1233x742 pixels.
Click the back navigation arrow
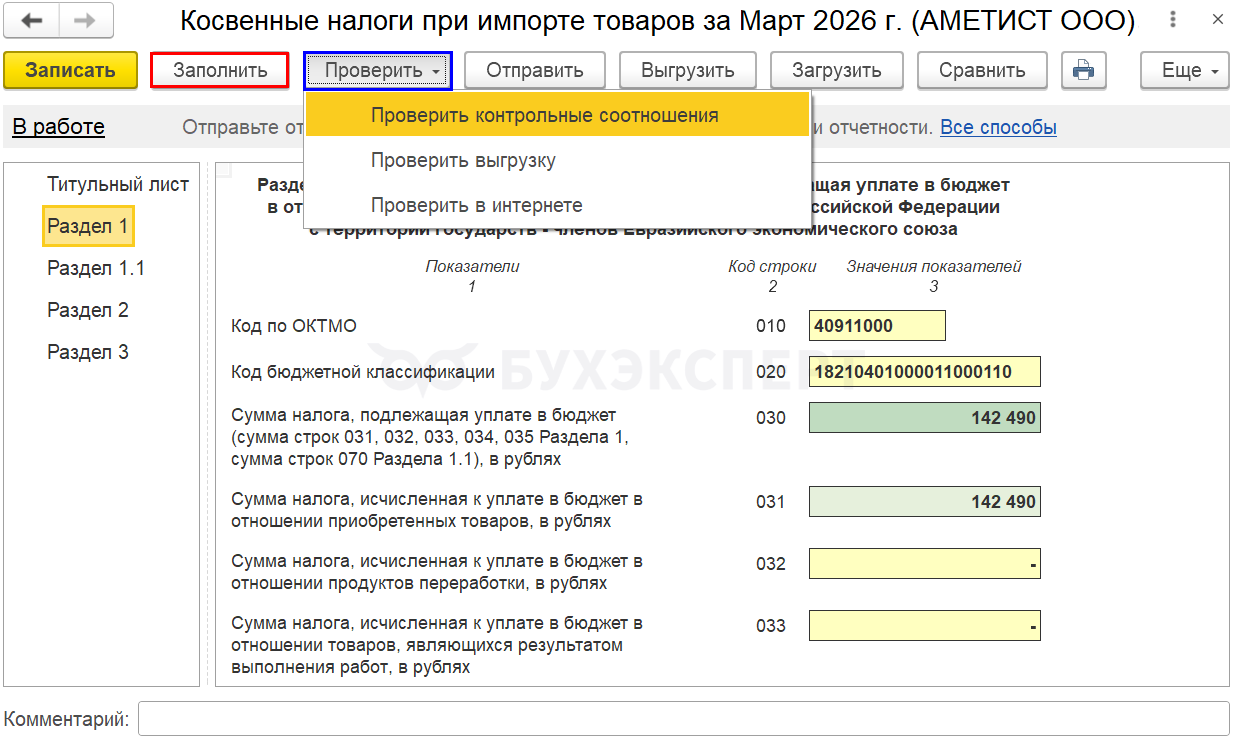click(32, 20)
